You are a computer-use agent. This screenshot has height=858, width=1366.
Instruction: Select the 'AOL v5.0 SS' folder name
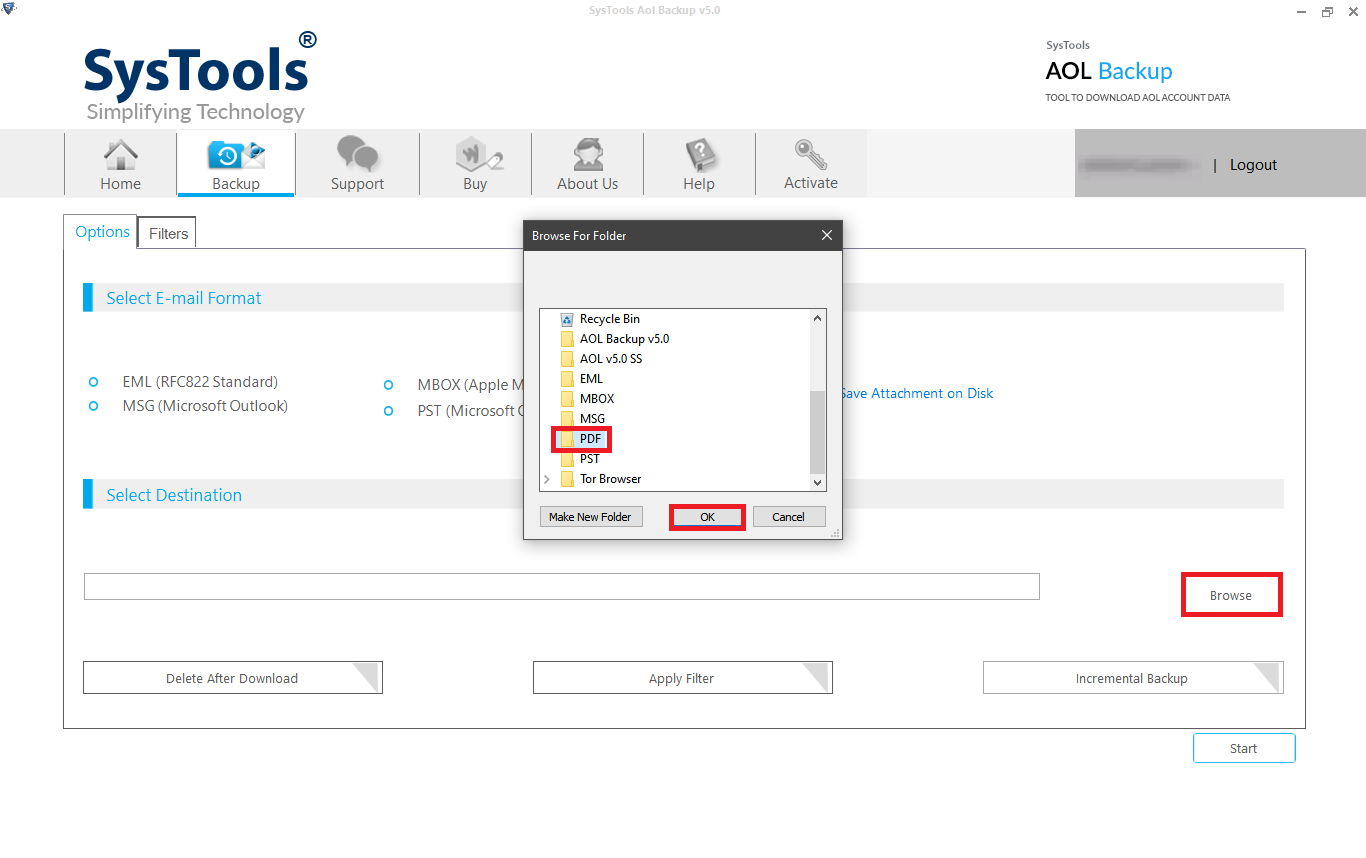pos(611,359)
